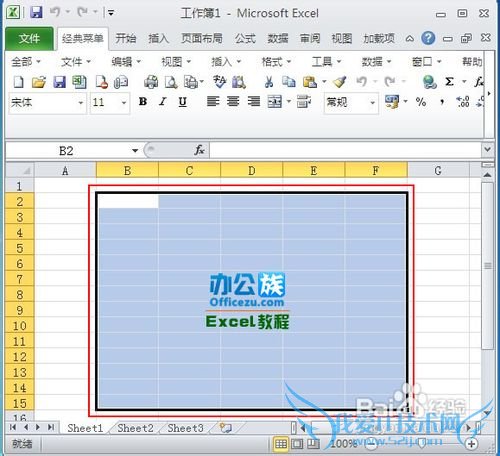Open Customize Quick Access Toolbar arrow
The width and height of the screenshot is (500, 456).
[111, 13]
